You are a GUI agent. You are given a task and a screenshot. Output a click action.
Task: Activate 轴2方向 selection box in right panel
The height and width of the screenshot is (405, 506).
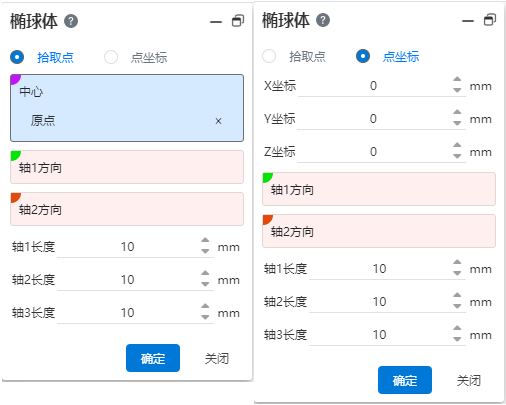tap(379, 231)
